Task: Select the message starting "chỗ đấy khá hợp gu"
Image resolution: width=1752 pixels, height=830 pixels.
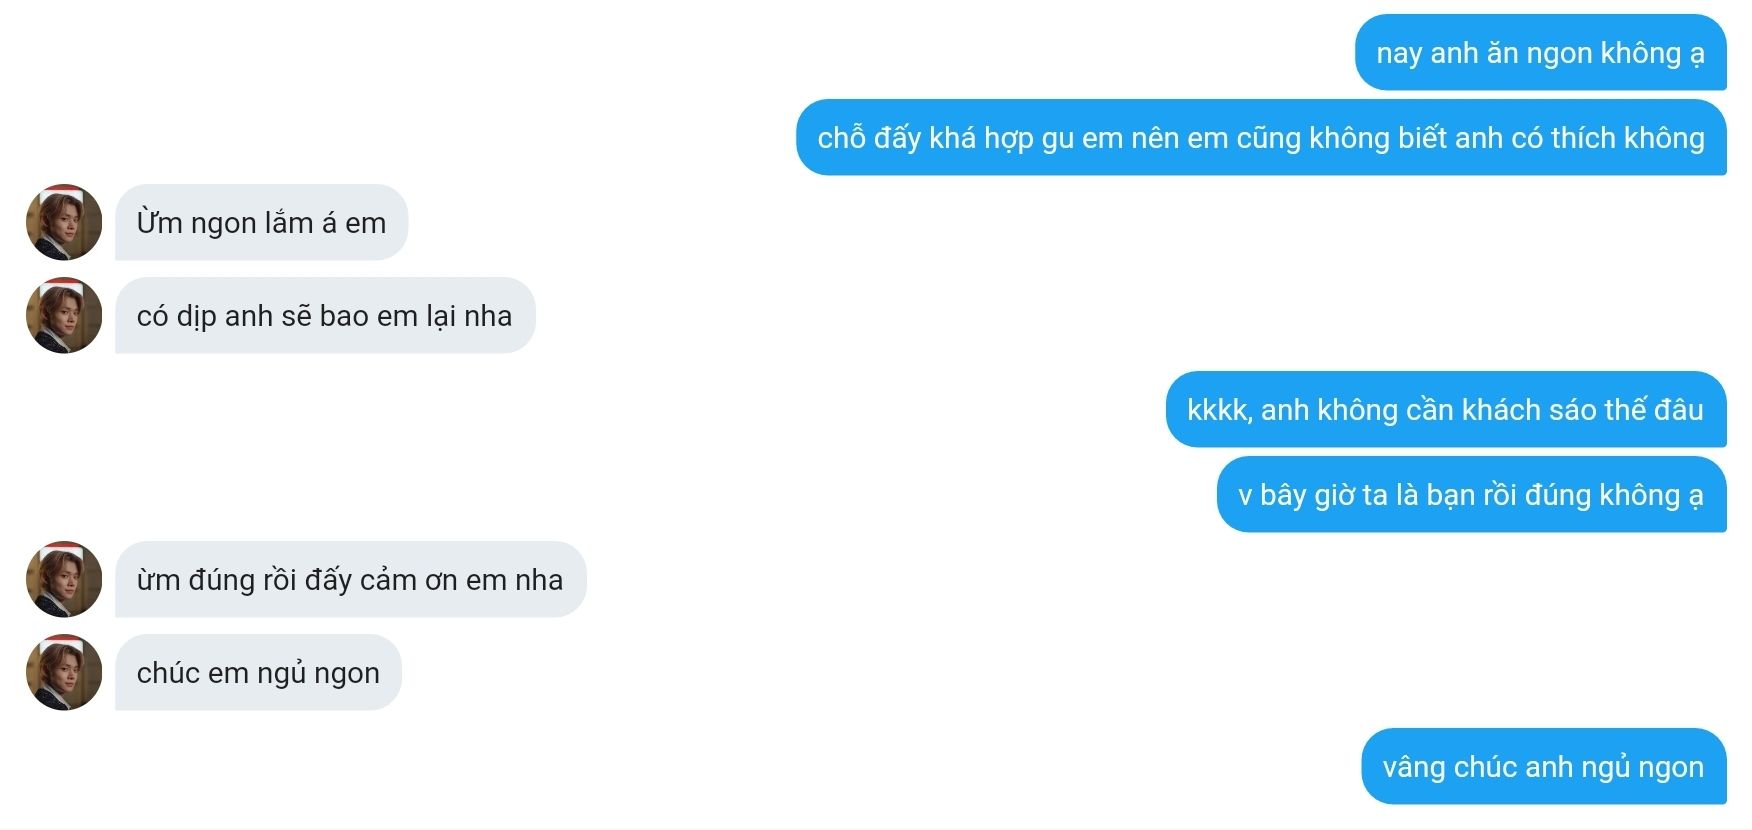Action: coord(1260,138)
